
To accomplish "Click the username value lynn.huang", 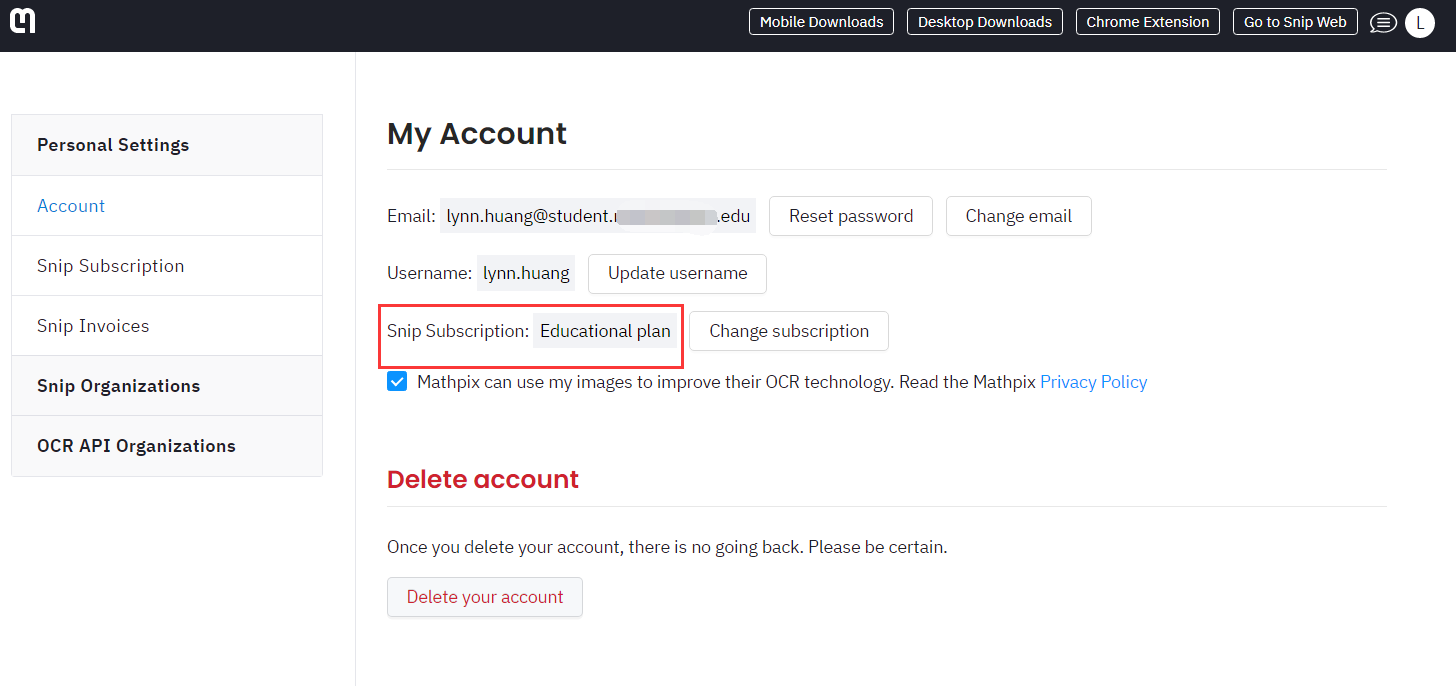I will tap(526, 273).
